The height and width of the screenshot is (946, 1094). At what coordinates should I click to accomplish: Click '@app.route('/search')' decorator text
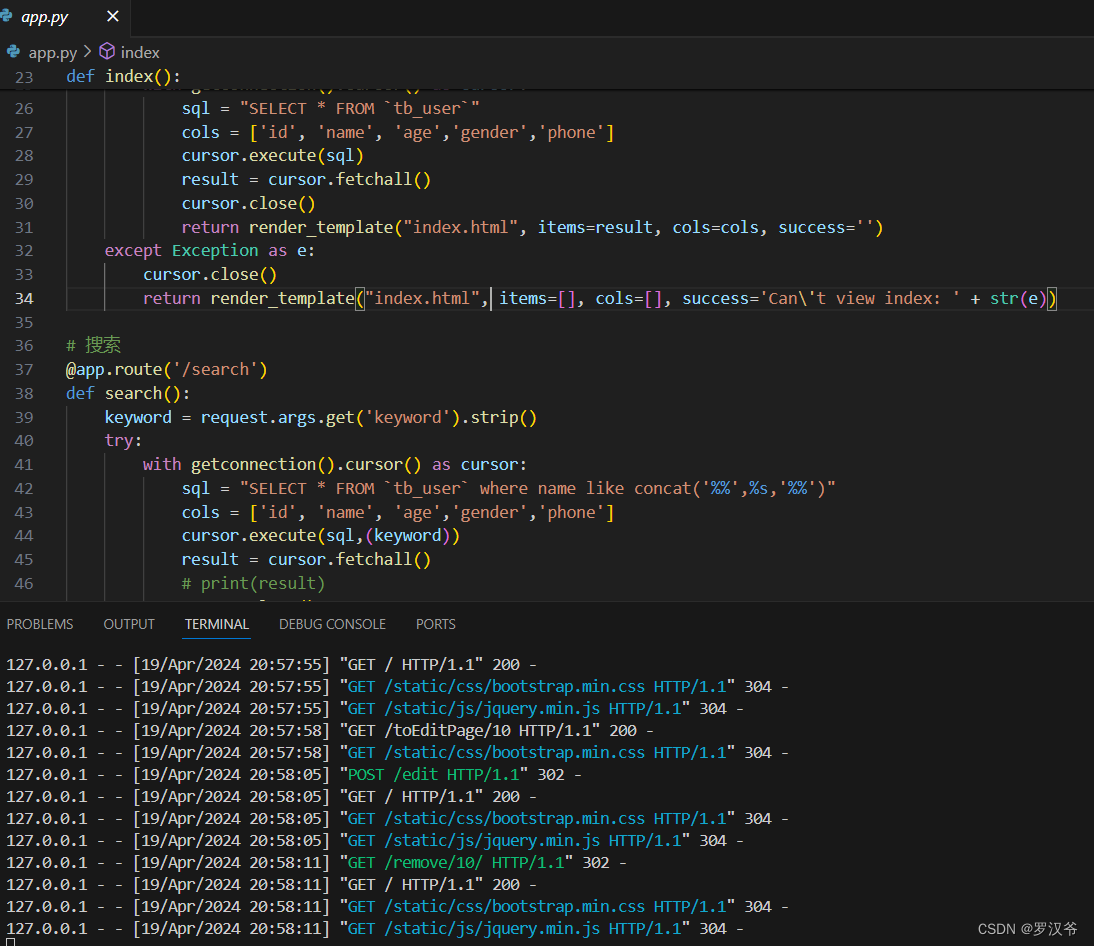pyautogui.click(x=167, y=369)
